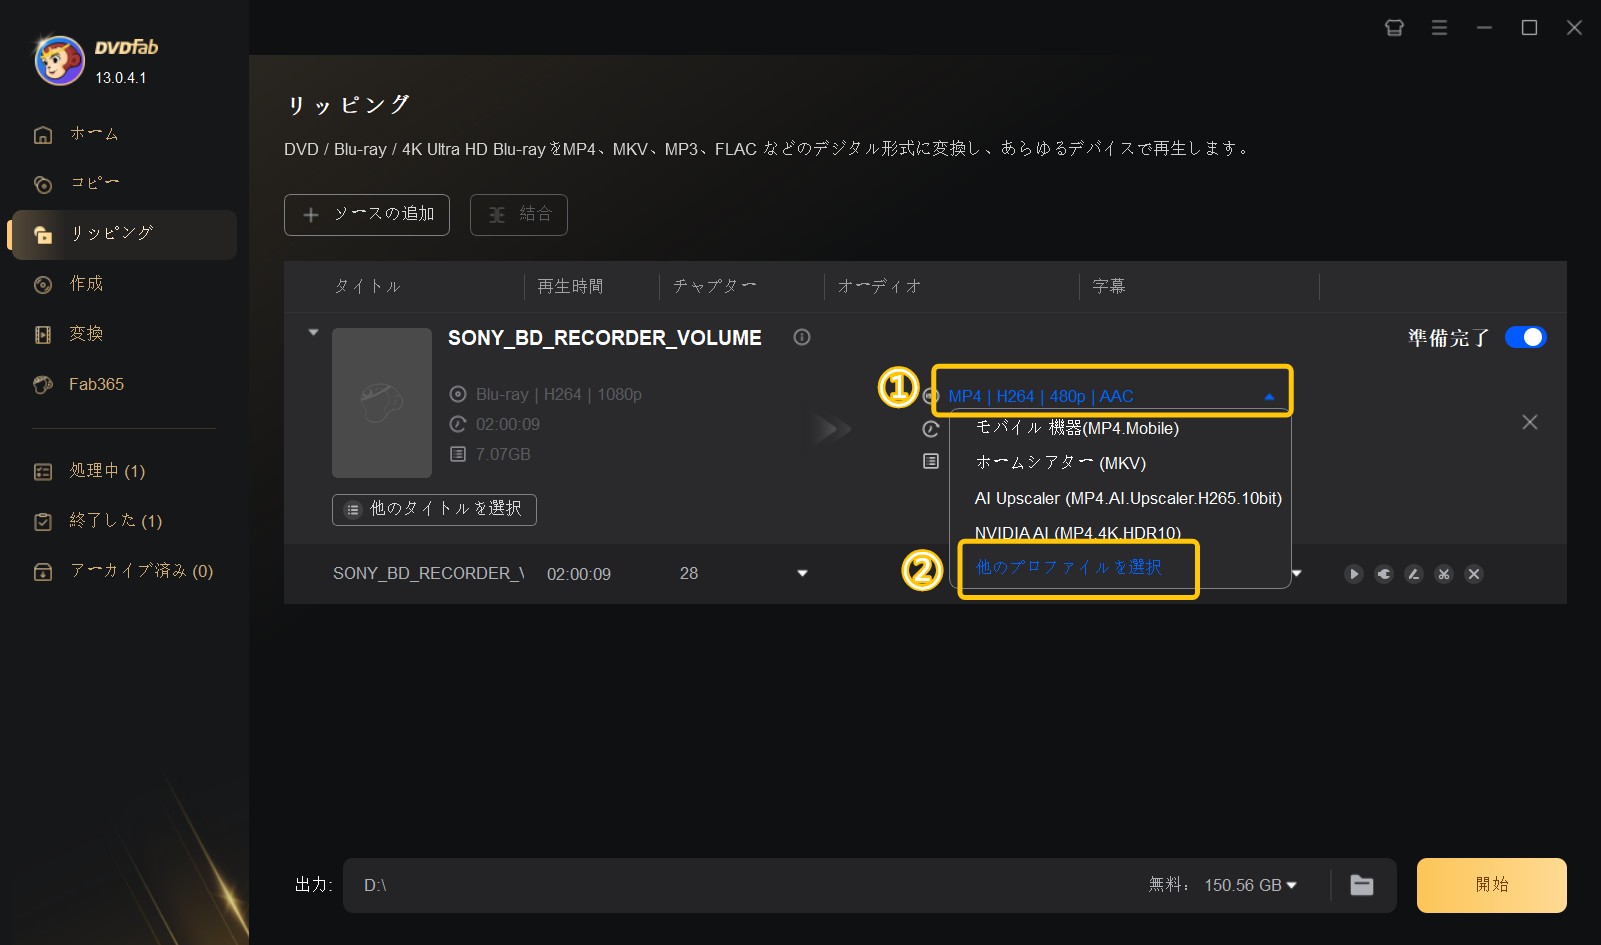Click the タイトル column header
The image size is (1601, 945).
(367, 287)
